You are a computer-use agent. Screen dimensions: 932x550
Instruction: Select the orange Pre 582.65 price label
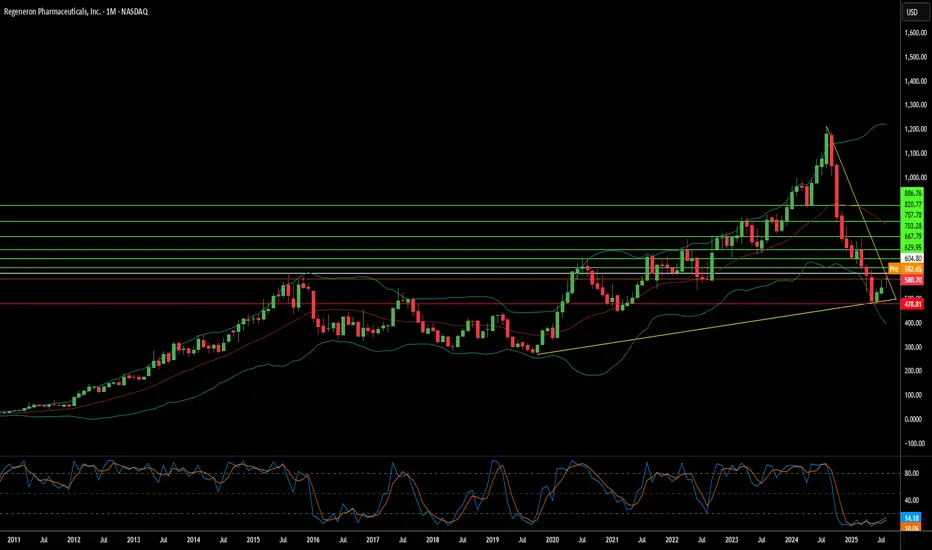pyautogui.click(x=906, y=269)
